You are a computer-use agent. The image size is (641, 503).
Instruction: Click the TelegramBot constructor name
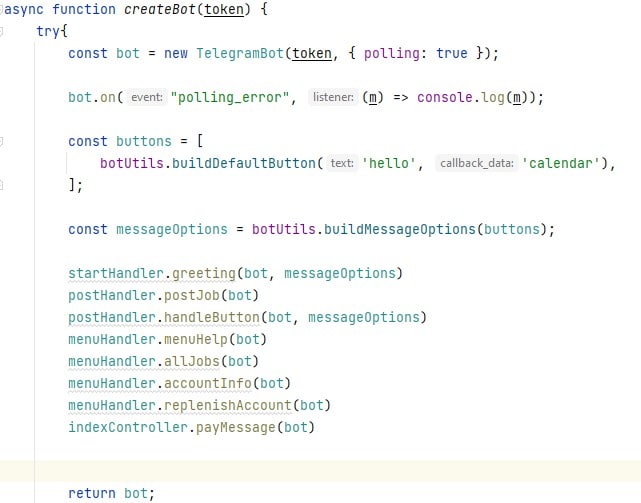coord(240,53)
